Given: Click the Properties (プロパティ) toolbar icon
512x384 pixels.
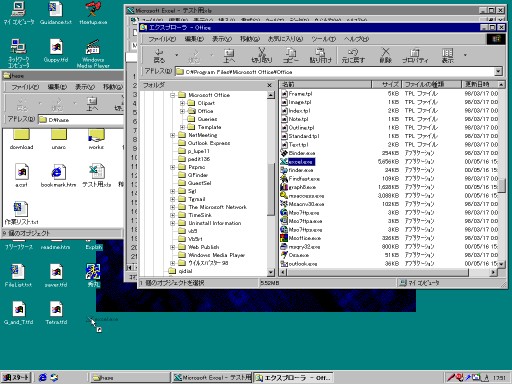Looking at the screenshot, I should 415,56.
